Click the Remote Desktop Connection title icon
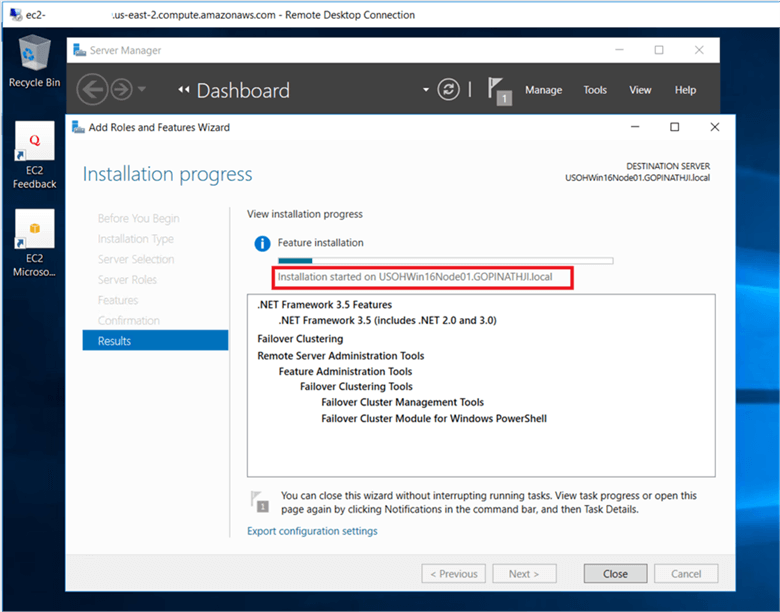 click(16, 14)
